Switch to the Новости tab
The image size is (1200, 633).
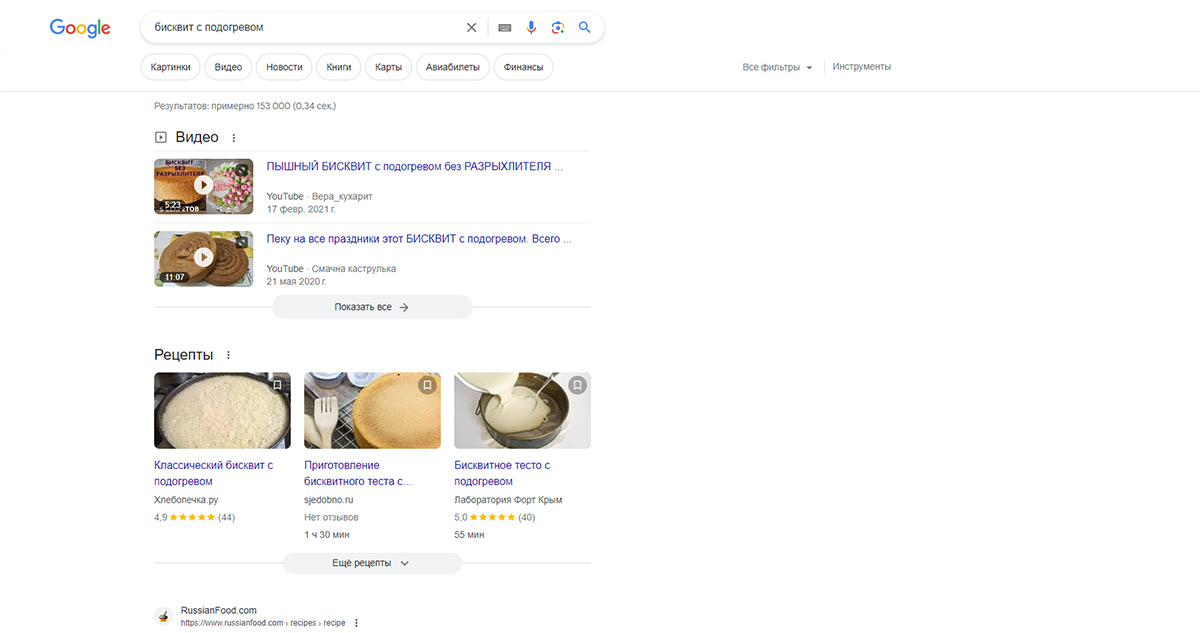tap(284, 67)
